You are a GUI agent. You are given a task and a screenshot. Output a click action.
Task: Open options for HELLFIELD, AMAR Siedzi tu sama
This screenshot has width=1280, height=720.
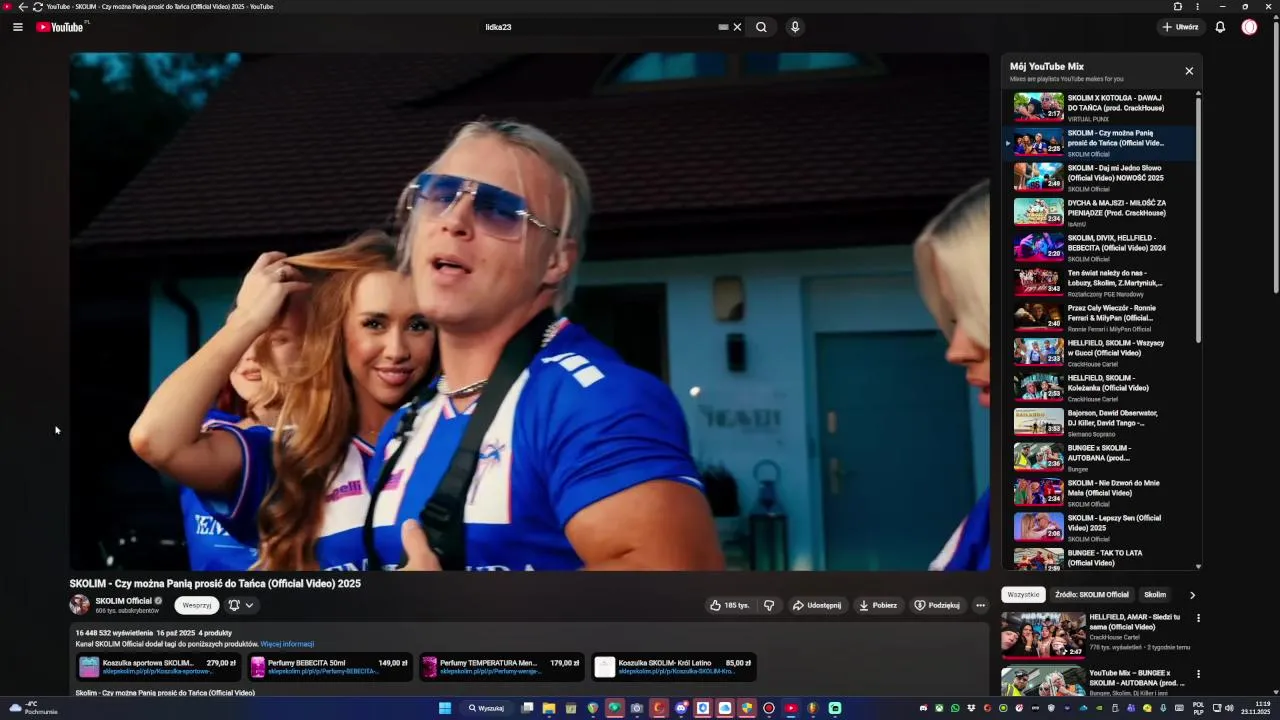pyautogui.click(x=1198, y=618)
